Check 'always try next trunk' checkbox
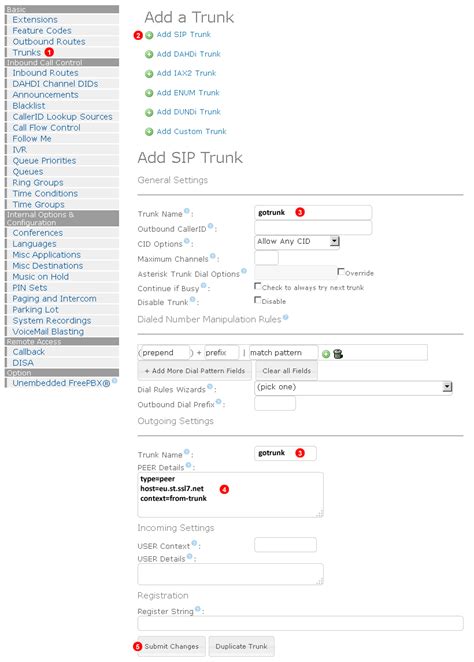Image resolution: width=474 pixels, height=662 pixels. (257, 286)
